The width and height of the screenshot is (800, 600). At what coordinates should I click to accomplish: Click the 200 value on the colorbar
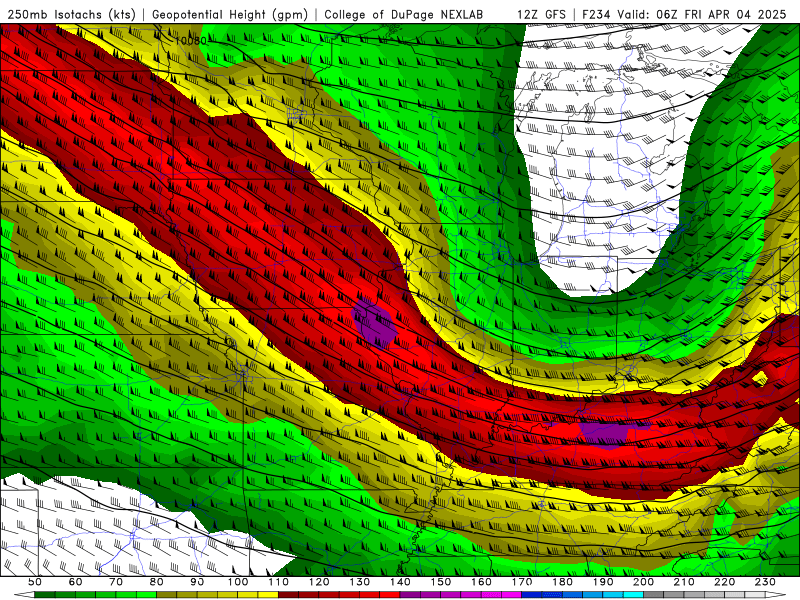click(644, 582)
